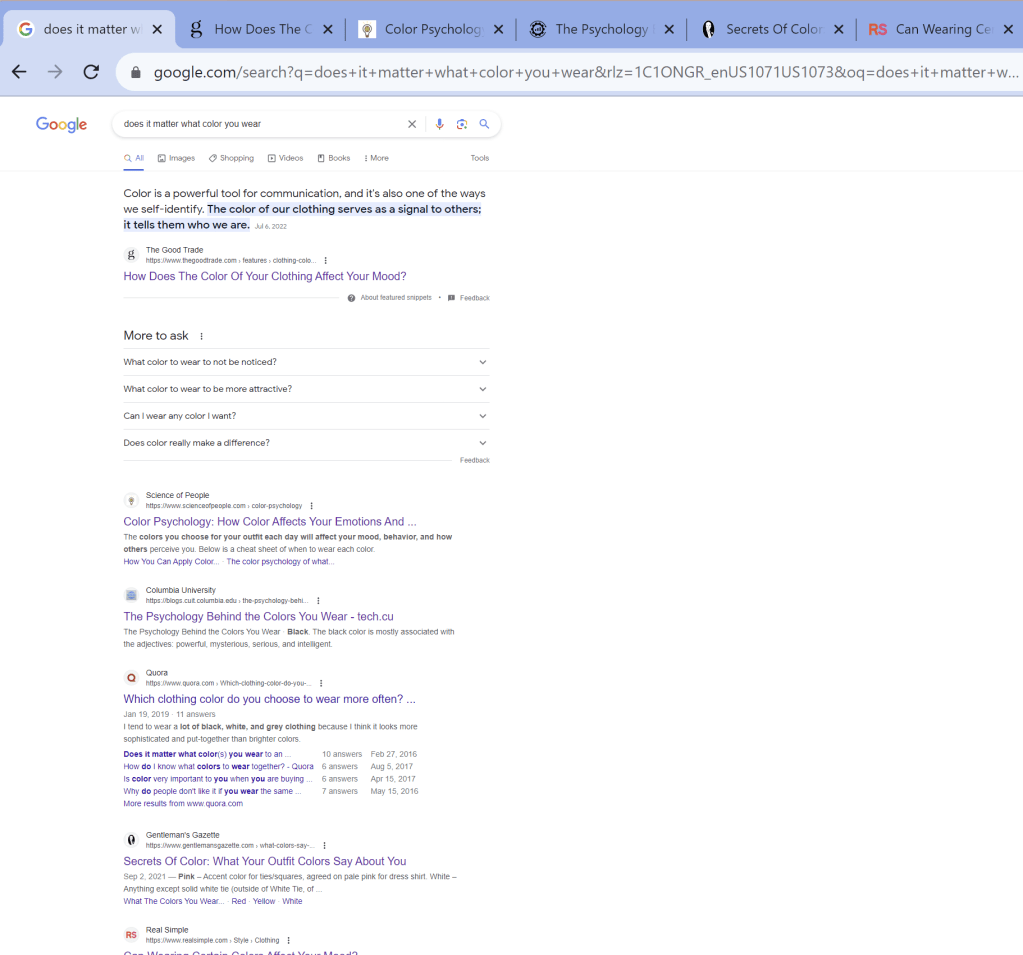
Task: Open three-dot menu beside The Good Trade result
Action: [x=325, y=260]
